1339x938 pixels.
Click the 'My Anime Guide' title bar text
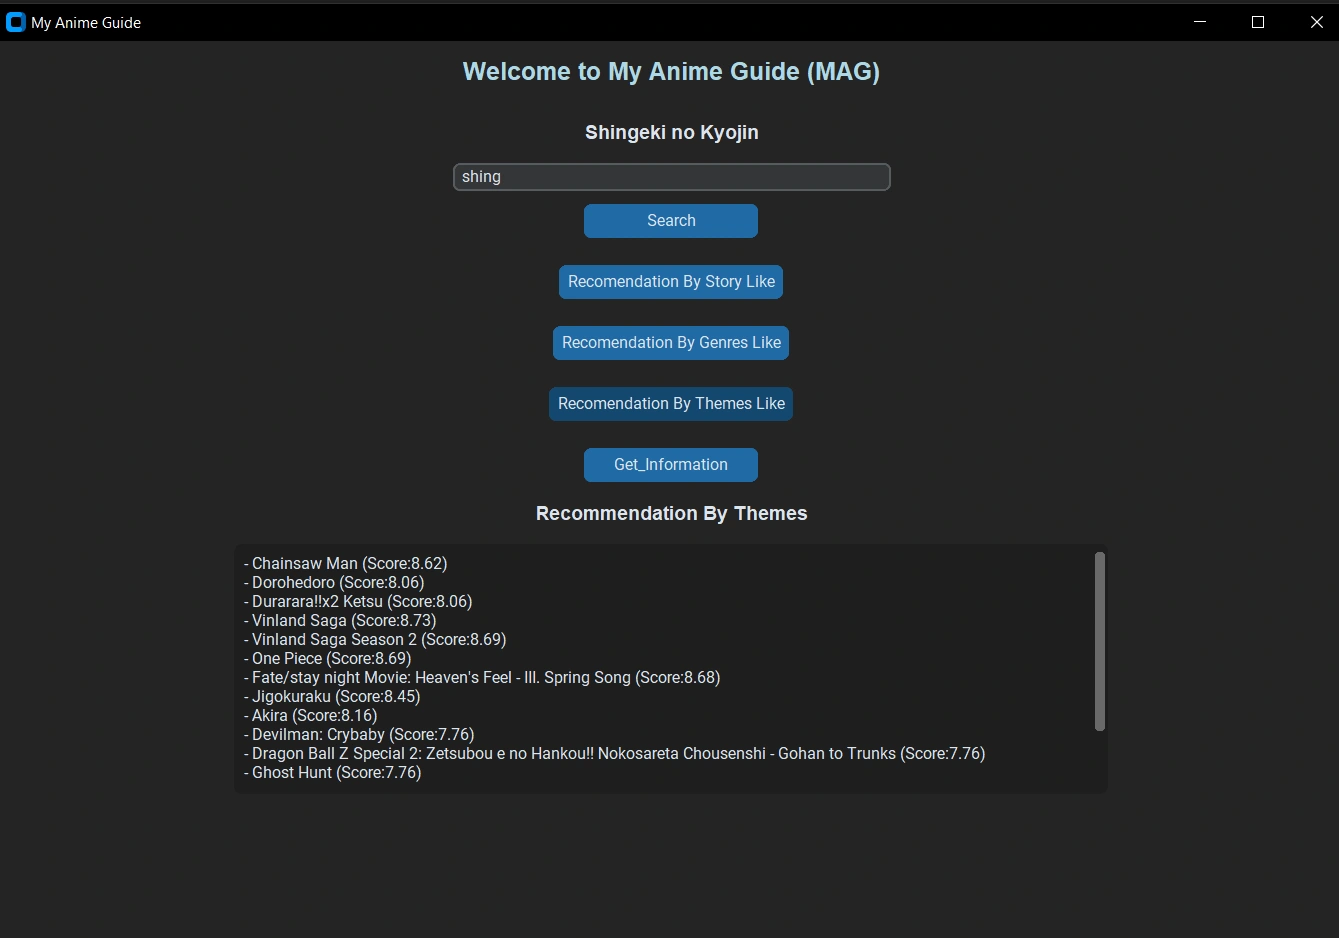click(86, 22)
